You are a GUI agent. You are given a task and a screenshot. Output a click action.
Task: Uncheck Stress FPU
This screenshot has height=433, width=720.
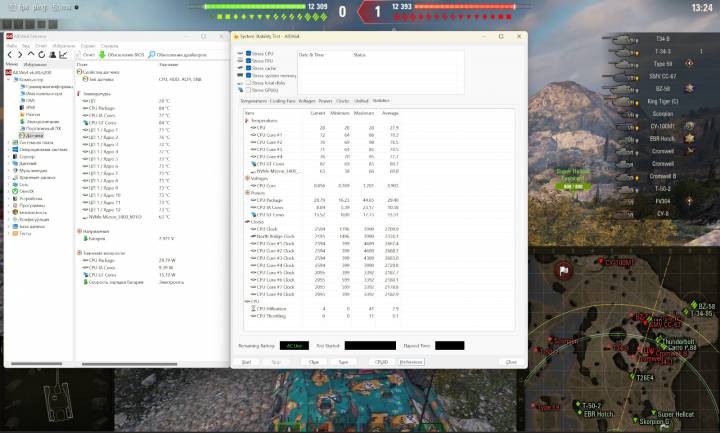248,61
